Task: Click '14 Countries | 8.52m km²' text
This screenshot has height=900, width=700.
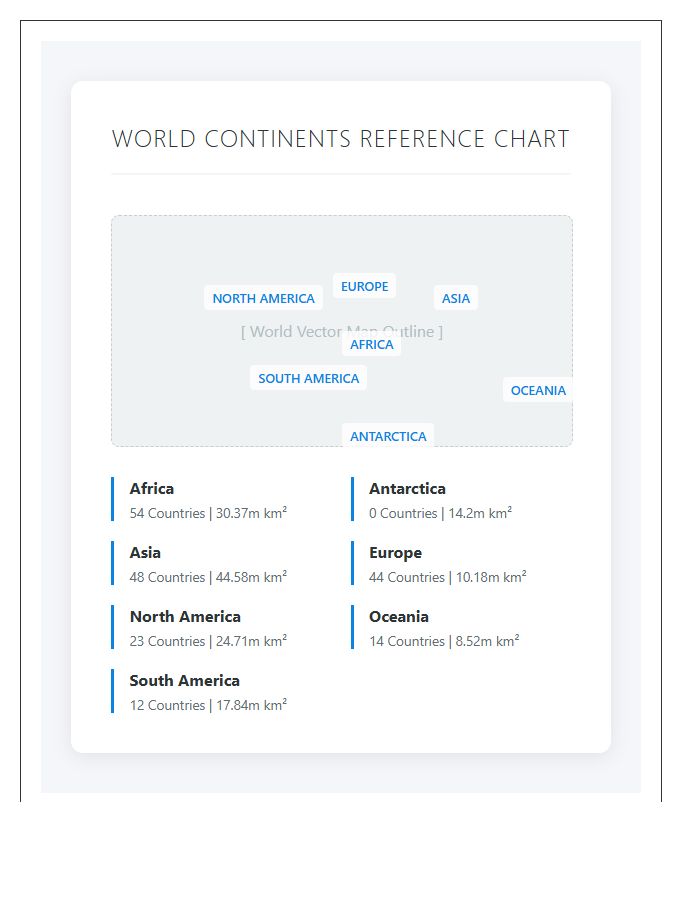Action: tap(445, 641)
